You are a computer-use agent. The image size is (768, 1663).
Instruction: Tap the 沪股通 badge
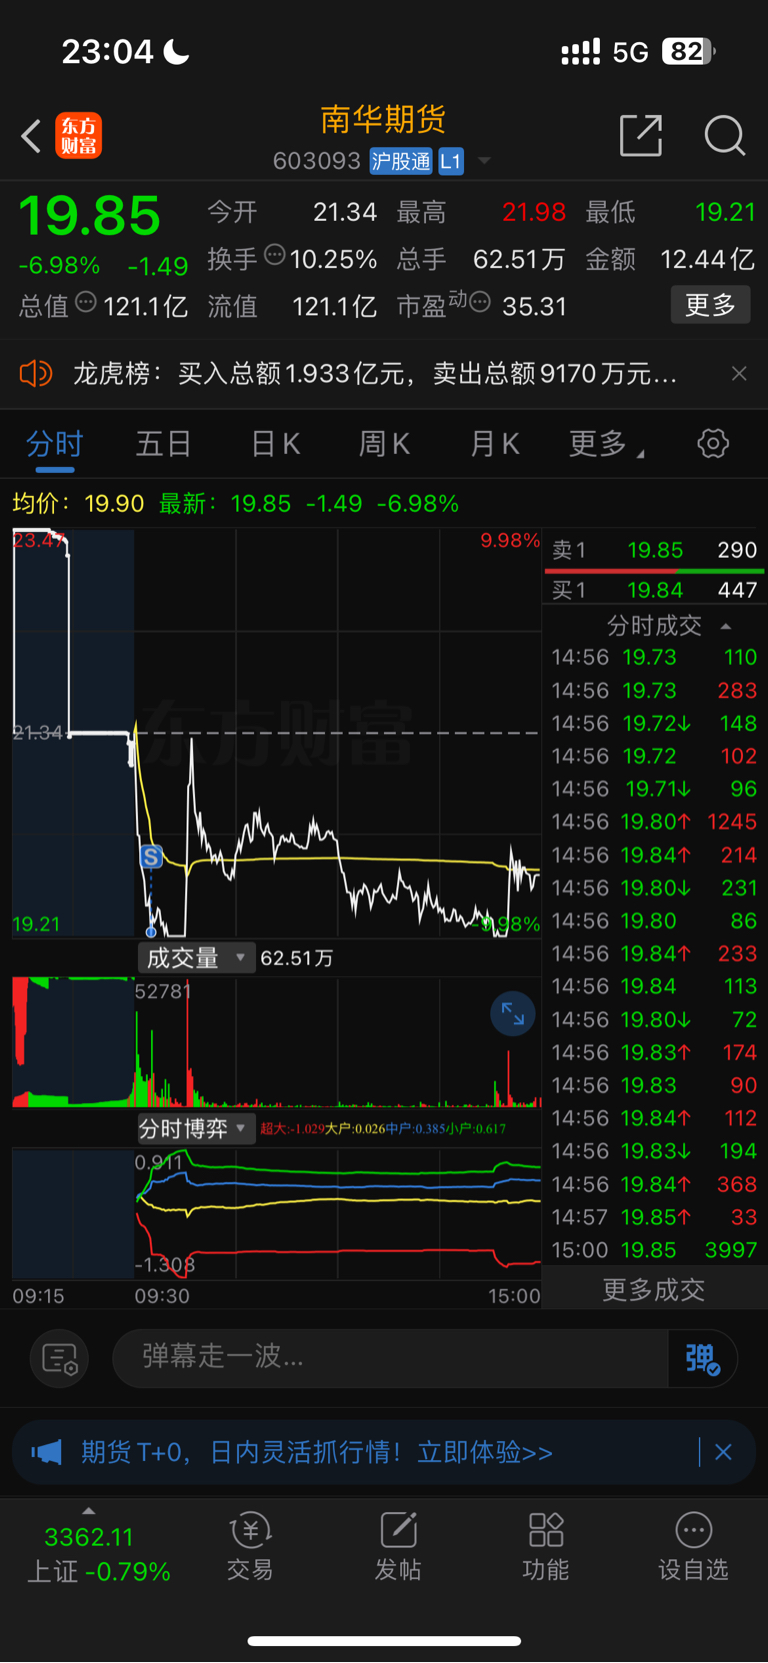point(401,161)
